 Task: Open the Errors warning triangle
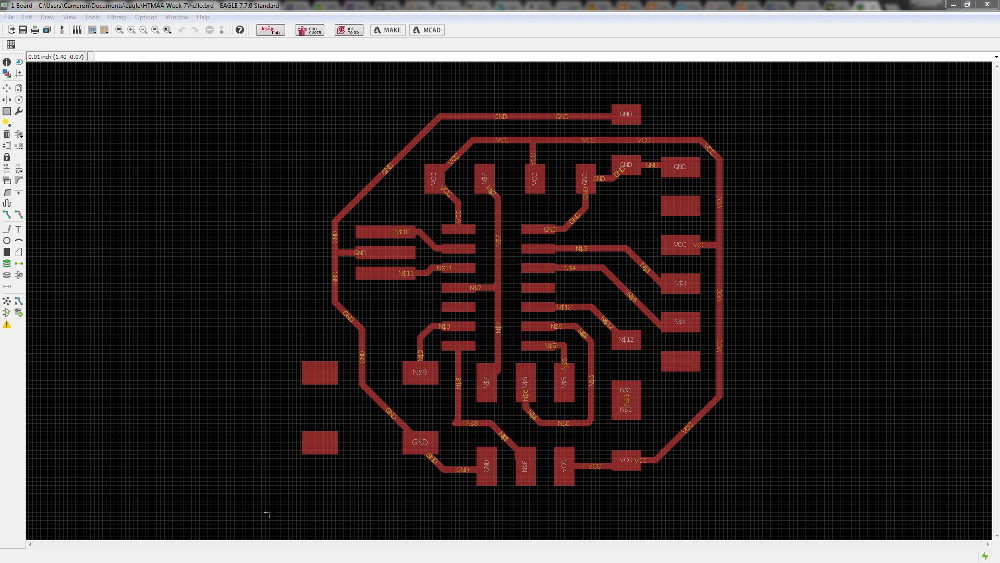pyautogui.click(x=6, y=325)
